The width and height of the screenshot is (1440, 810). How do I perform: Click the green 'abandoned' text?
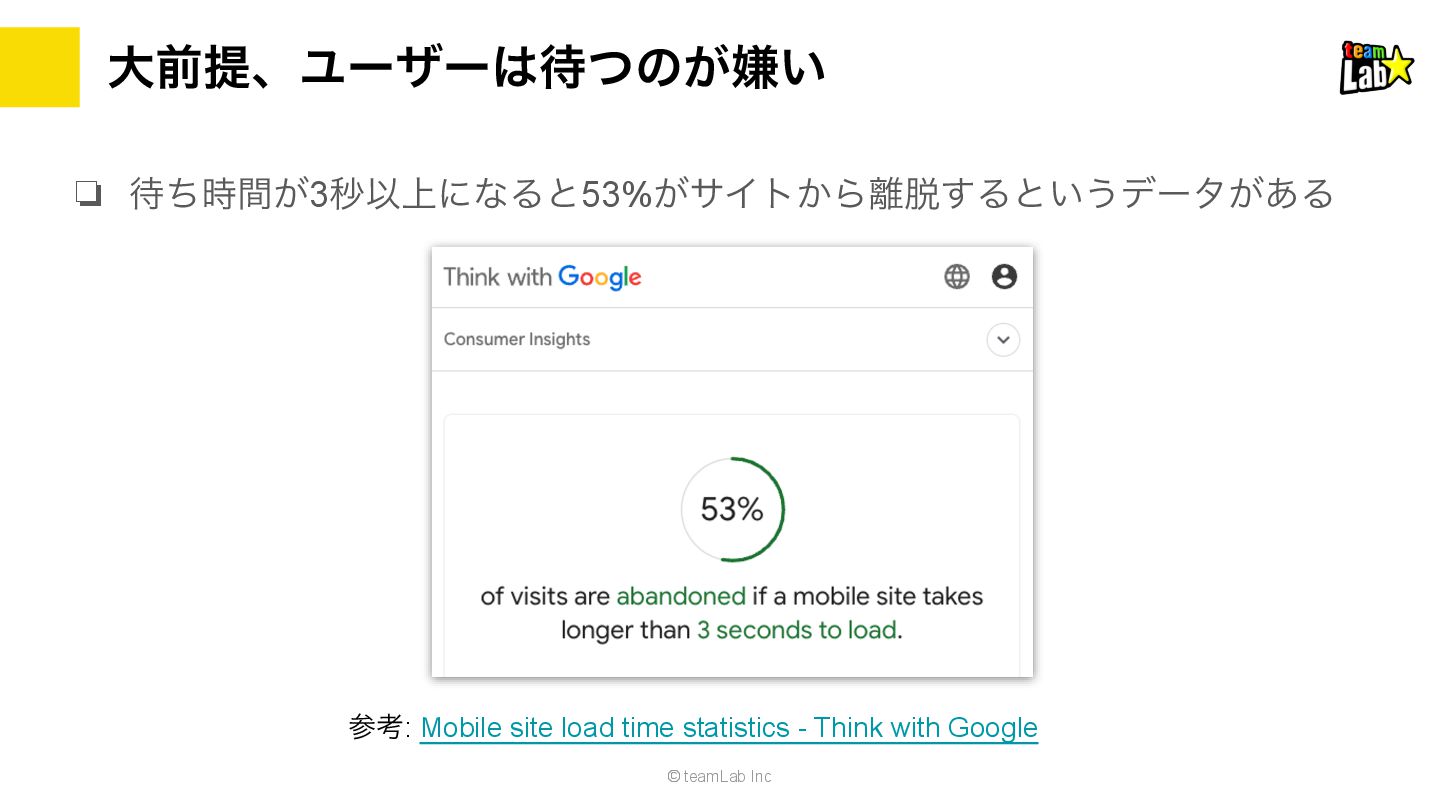coord(681,596)
